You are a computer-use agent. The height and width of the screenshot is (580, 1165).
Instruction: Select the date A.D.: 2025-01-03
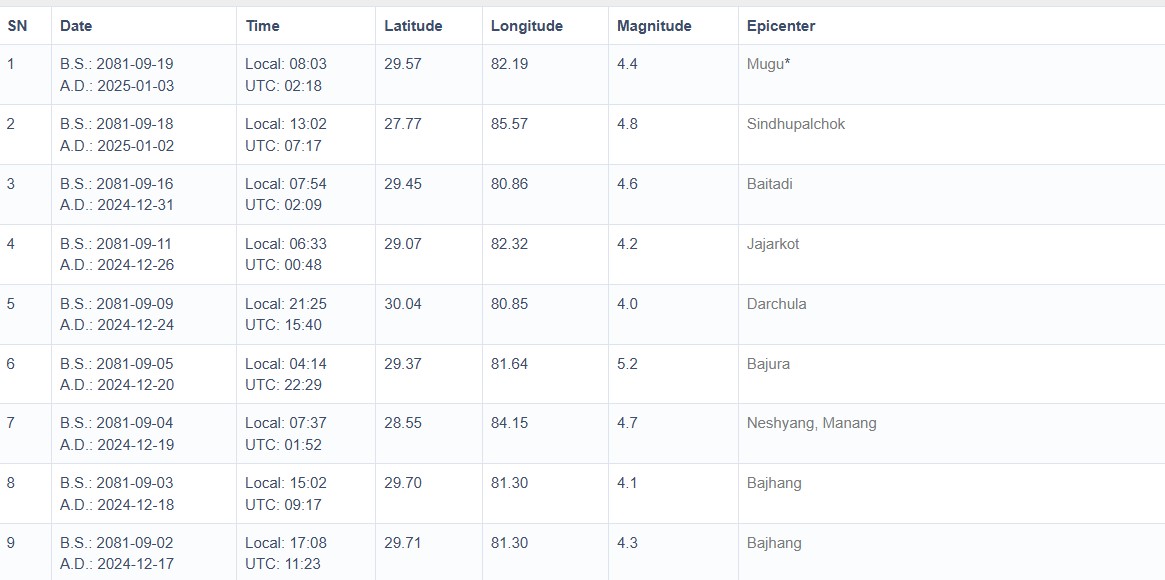(x=116, y=86)
